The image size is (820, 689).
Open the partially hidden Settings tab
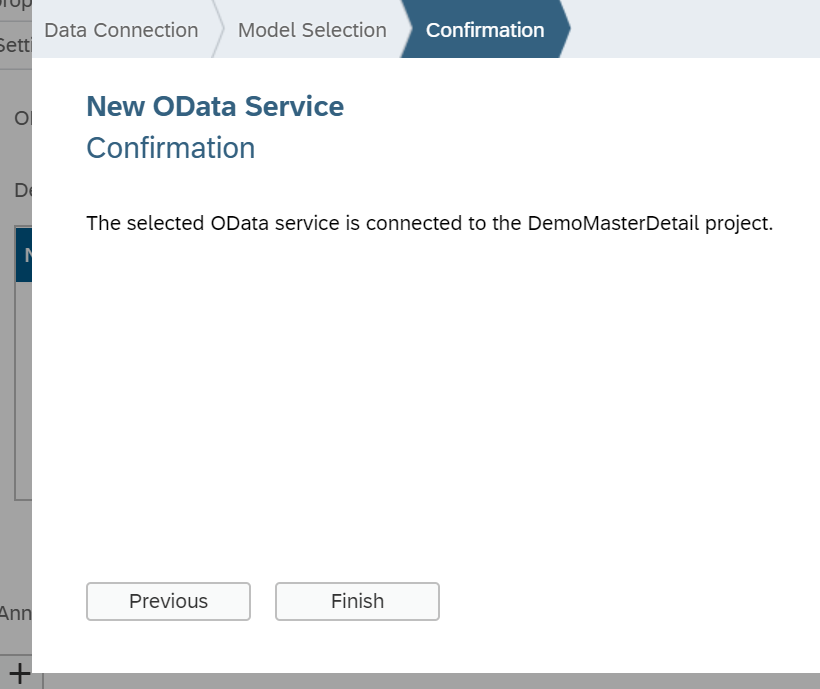click(x=16, y=45)
